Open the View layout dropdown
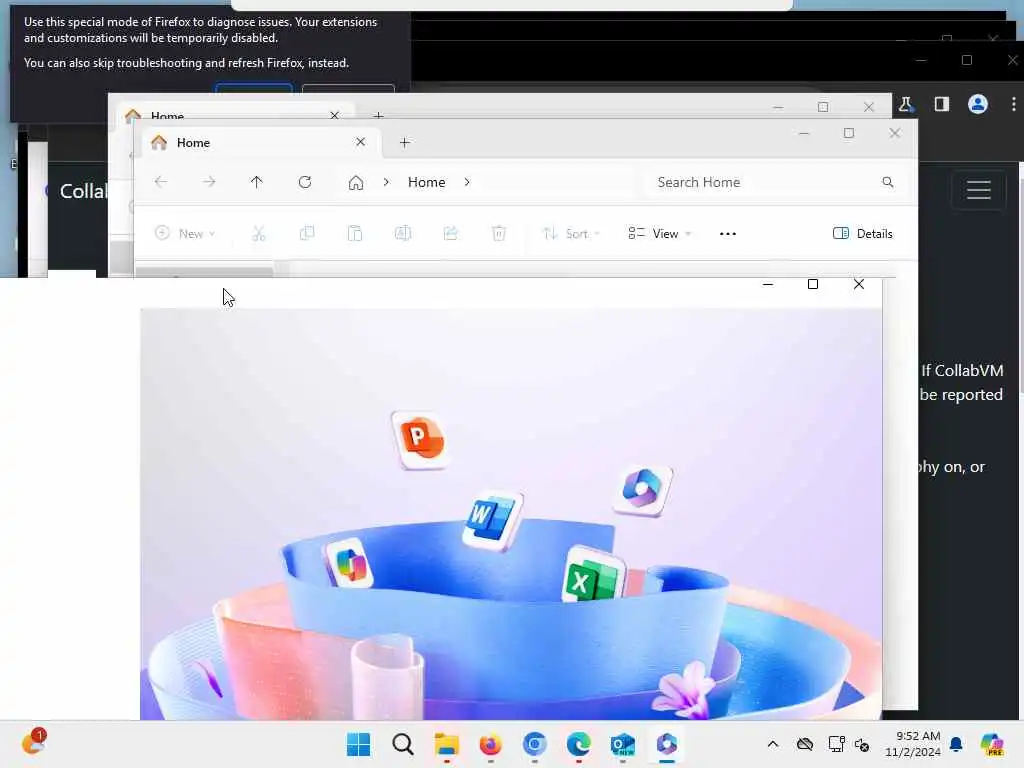The image size is (1024, 768). coord(659,233)
